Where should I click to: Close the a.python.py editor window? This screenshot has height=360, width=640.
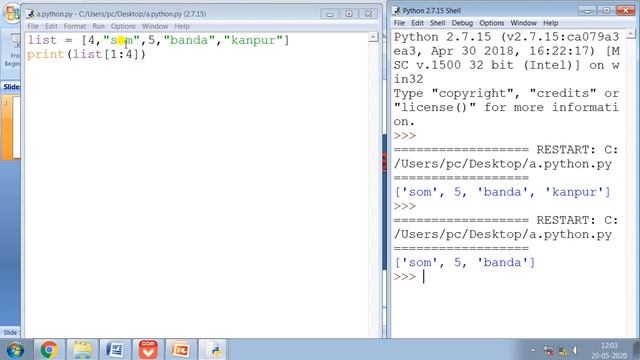[368, 14]
